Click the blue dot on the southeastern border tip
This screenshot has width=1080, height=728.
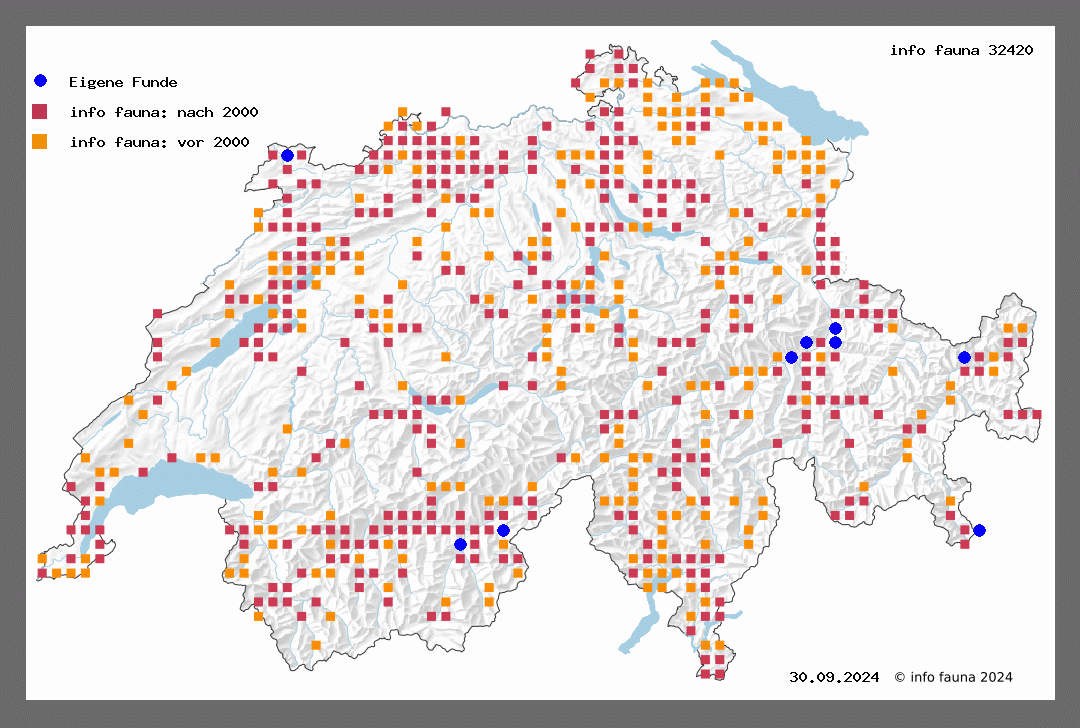(979, 530)
